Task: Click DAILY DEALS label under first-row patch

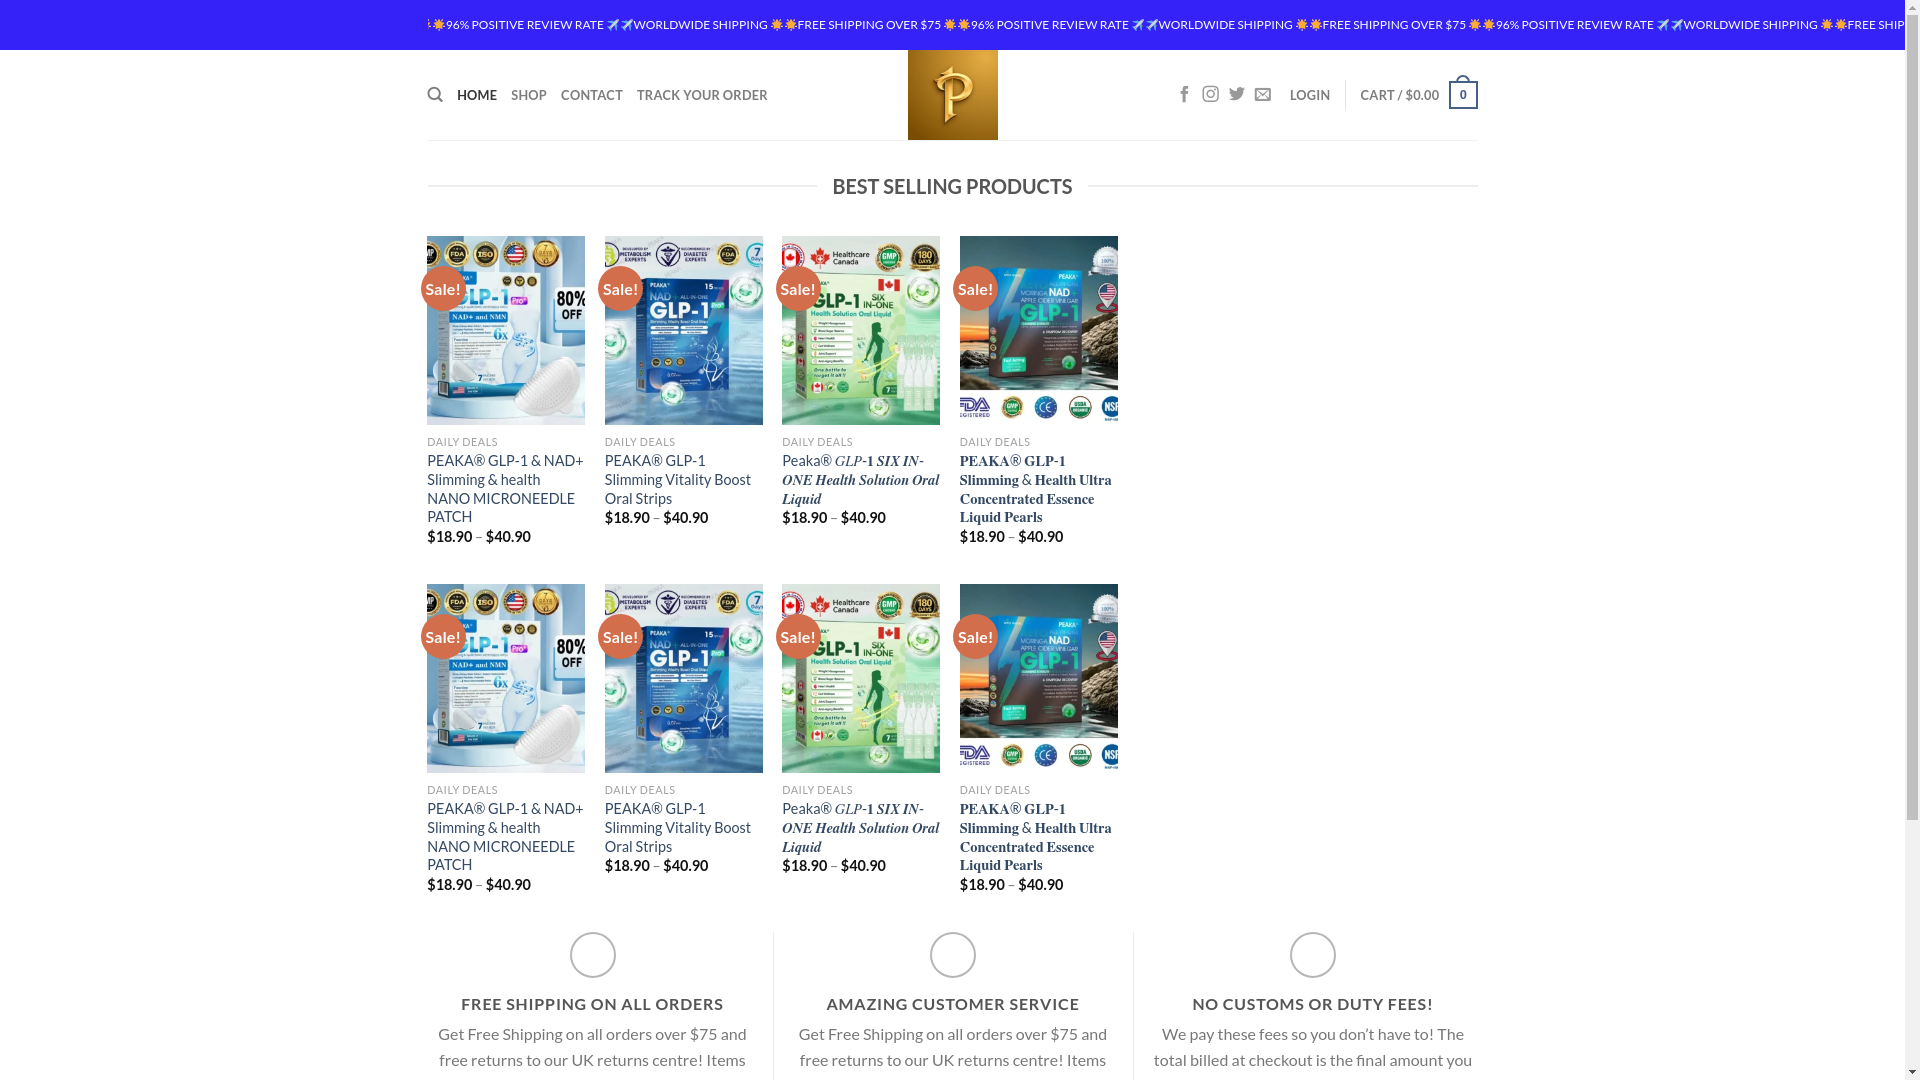Action: tap(462, 442)
